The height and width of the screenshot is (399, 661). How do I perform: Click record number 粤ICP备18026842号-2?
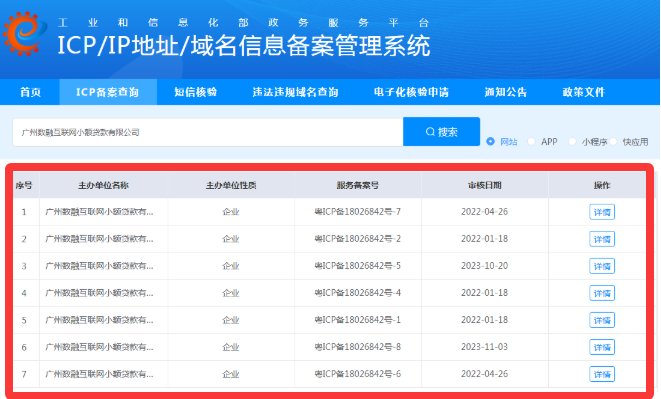coord(357,239)
